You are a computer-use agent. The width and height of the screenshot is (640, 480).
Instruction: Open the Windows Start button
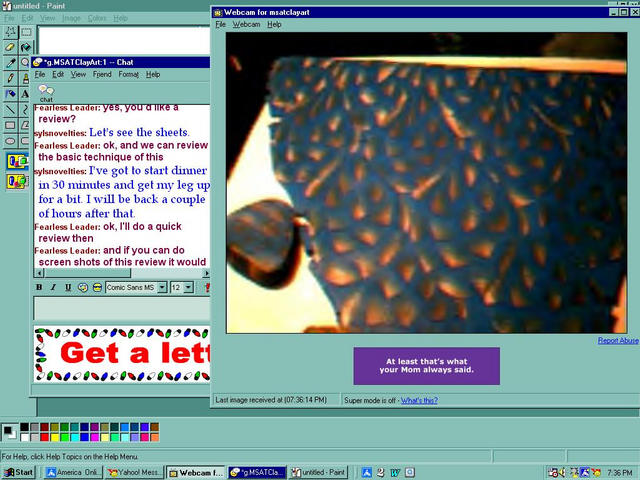[19, 473]
